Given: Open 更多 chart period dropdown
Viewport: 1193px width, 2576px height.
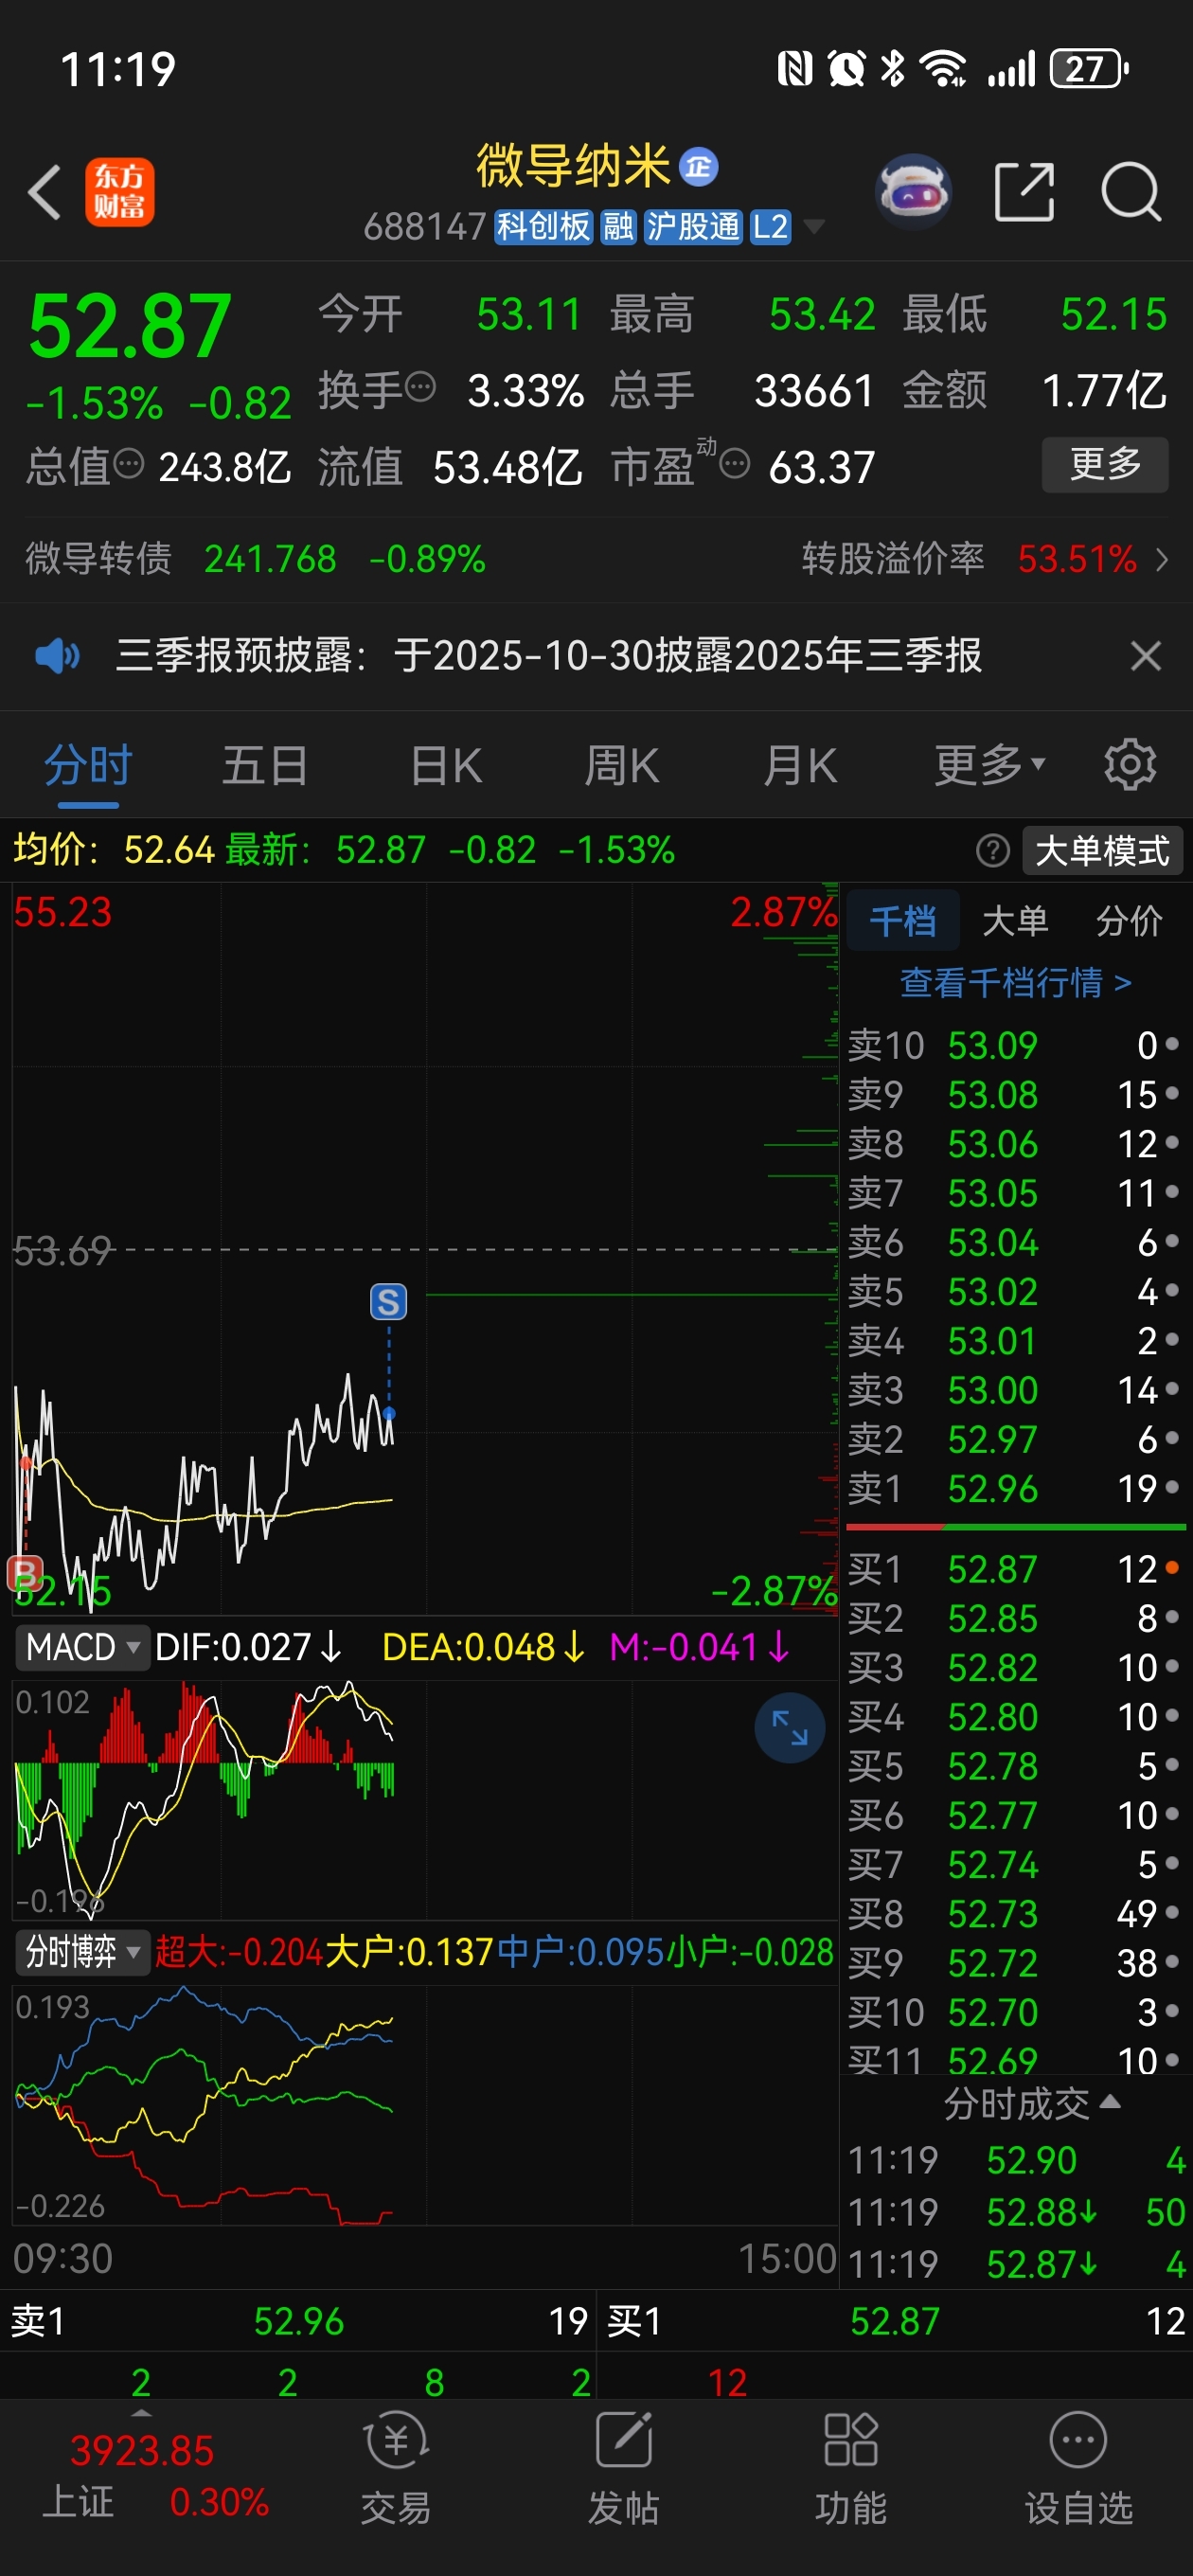Looking at the screenshot, I should 990,766.
